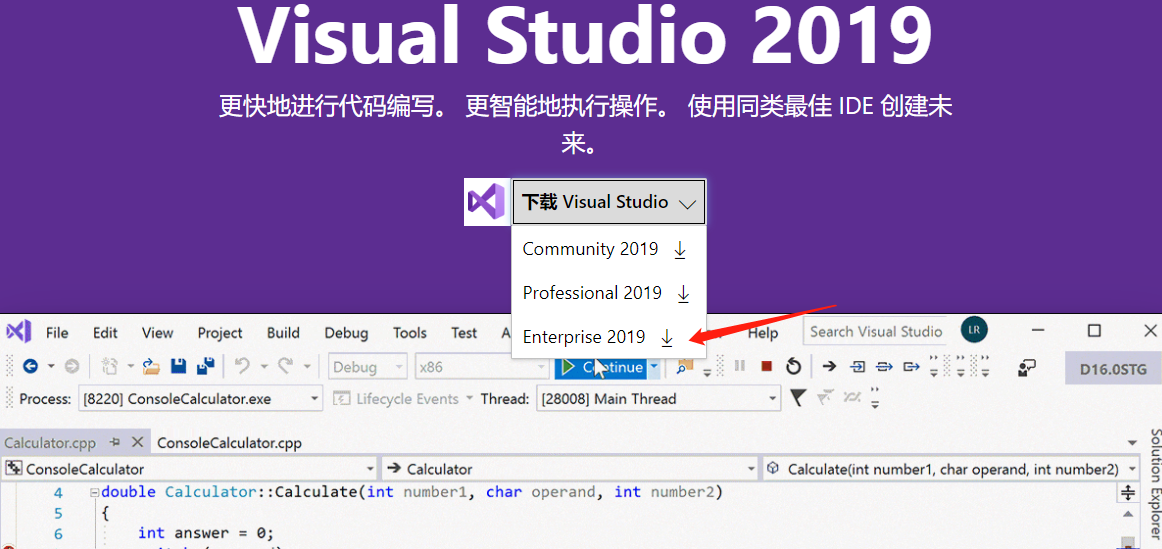Open the Redo history dropdown arrow
The height and width of the screenshot is (549, 1162).
[307, 366]
